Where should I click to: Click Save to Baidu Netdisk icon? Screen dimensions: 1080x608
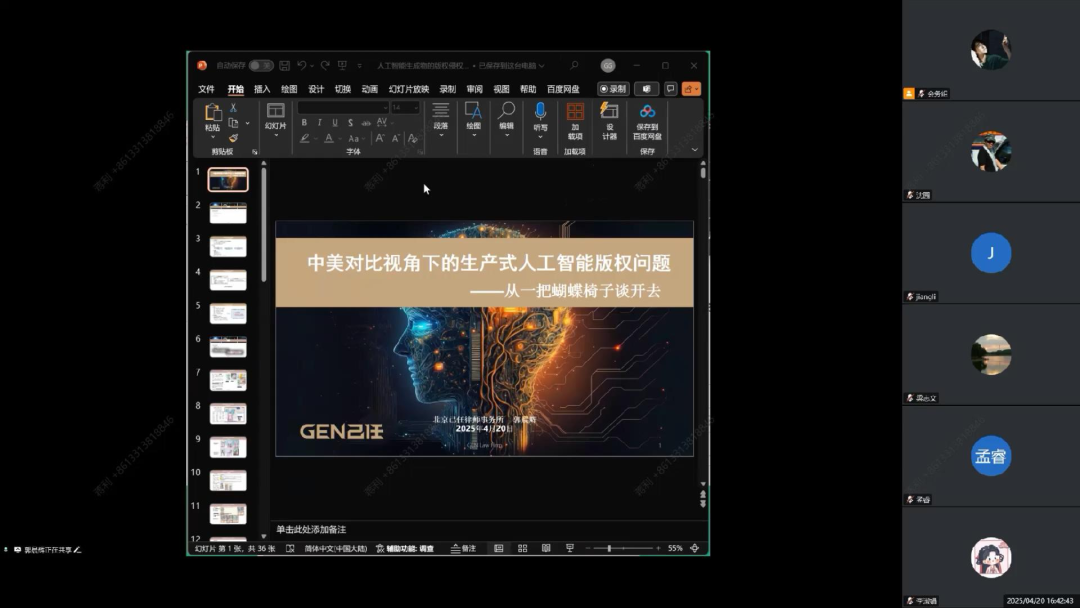point(647,111)
